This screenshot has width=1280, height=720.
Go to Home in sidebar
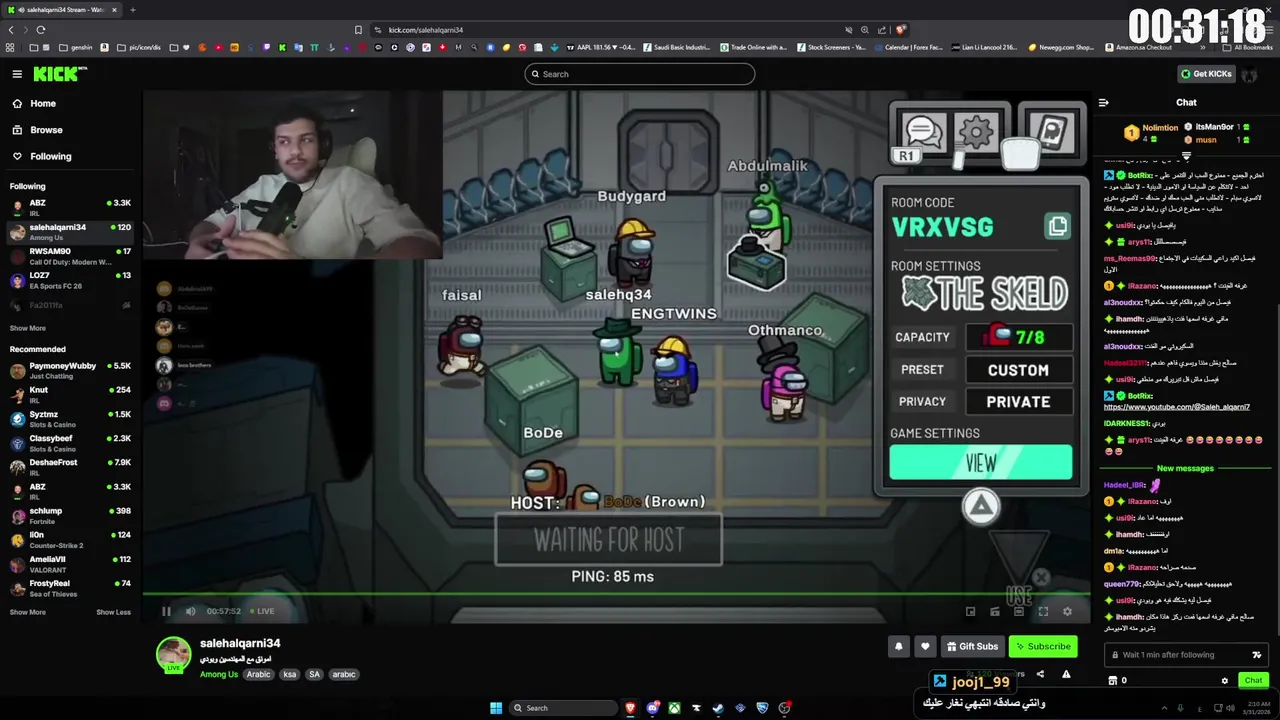43,103
